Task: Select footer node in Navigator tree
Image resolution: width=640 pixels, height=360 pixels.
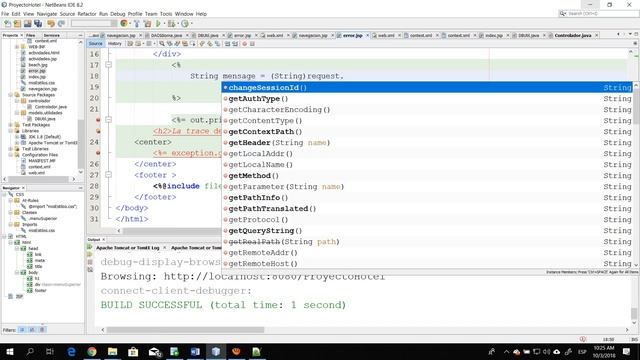Action: coord(40,291)
